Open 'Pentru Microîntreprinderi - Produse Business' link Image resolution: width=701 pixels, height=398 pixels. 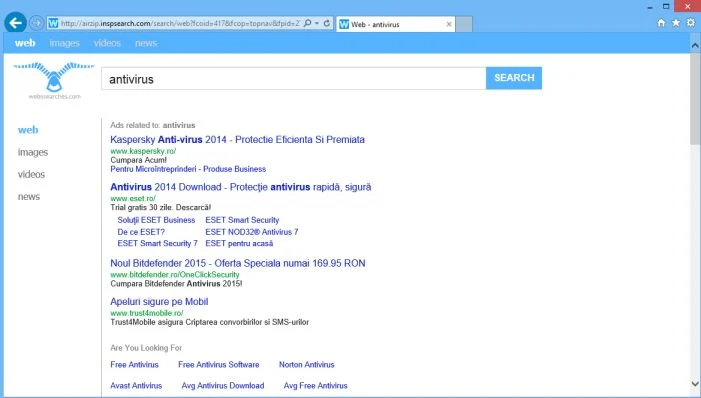pos(188,169)
